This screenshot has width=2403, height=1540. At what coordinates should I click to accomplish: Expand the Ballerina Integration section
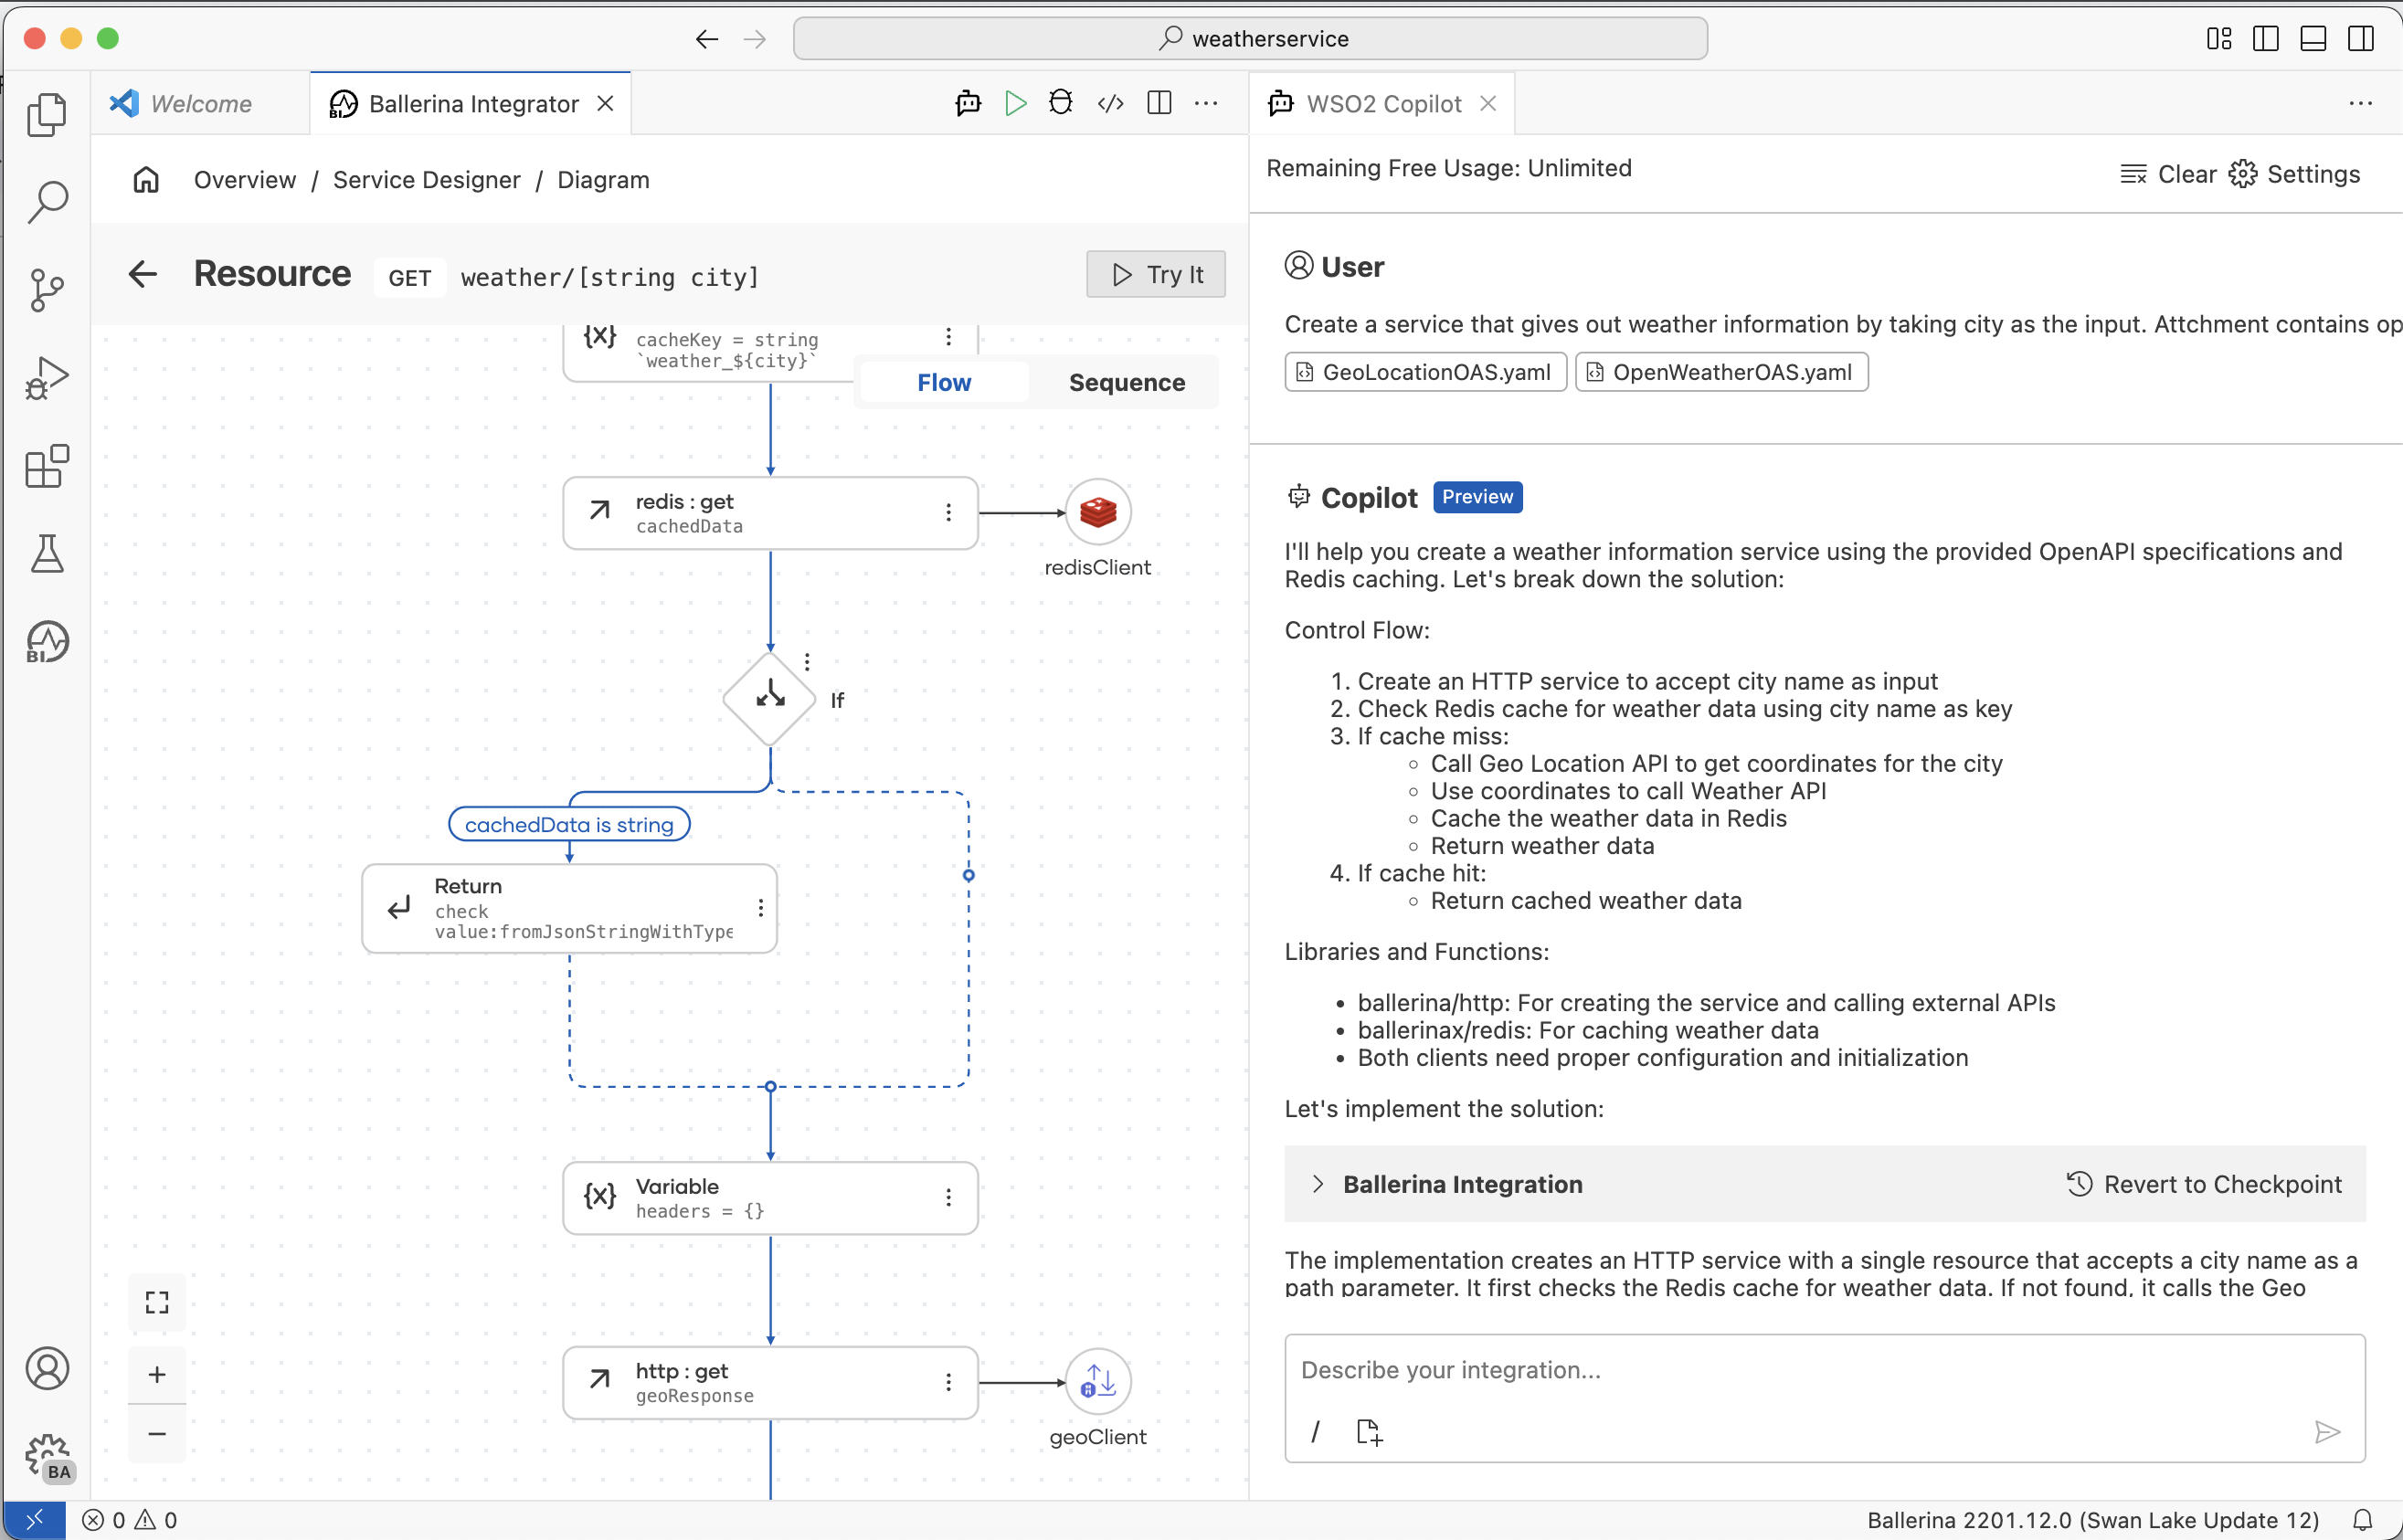[1318, 1184]
